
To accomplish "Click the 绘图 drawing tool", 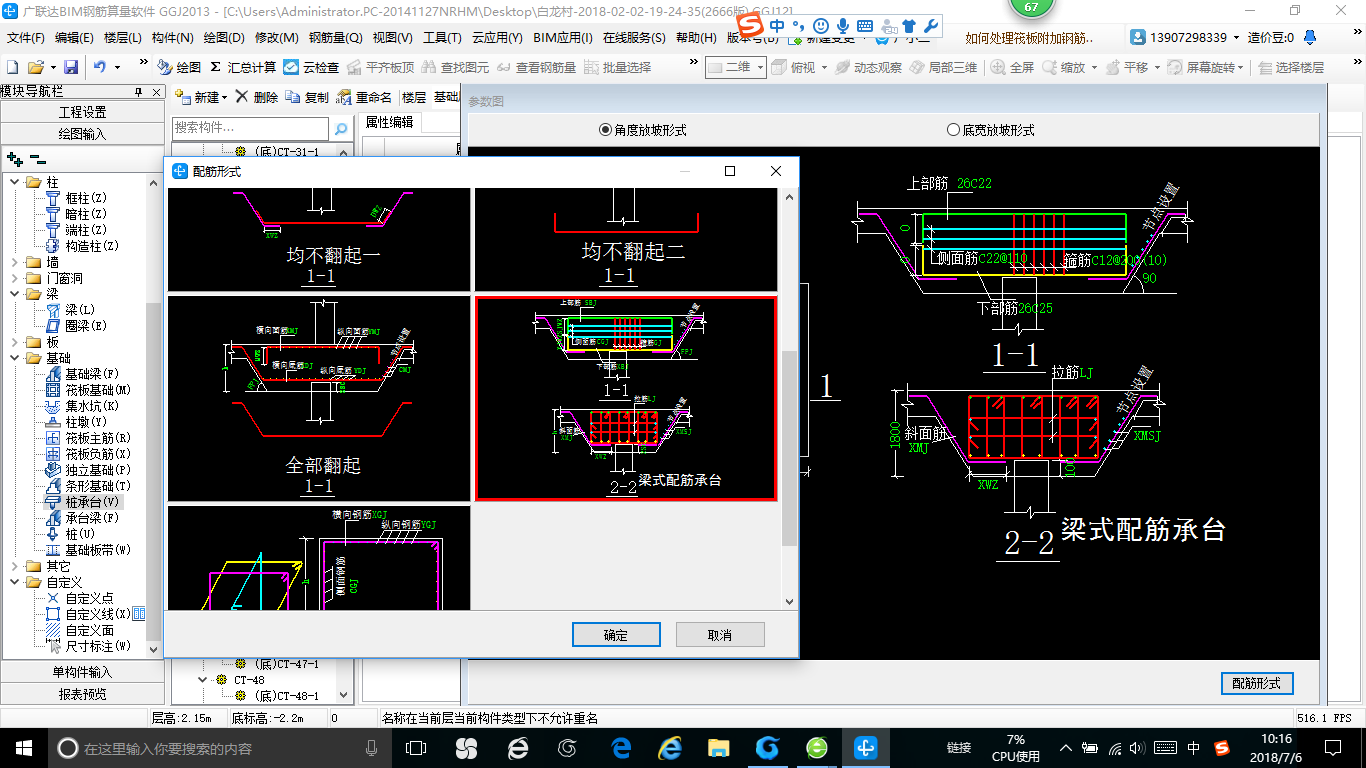I will [x=179, y=67].
